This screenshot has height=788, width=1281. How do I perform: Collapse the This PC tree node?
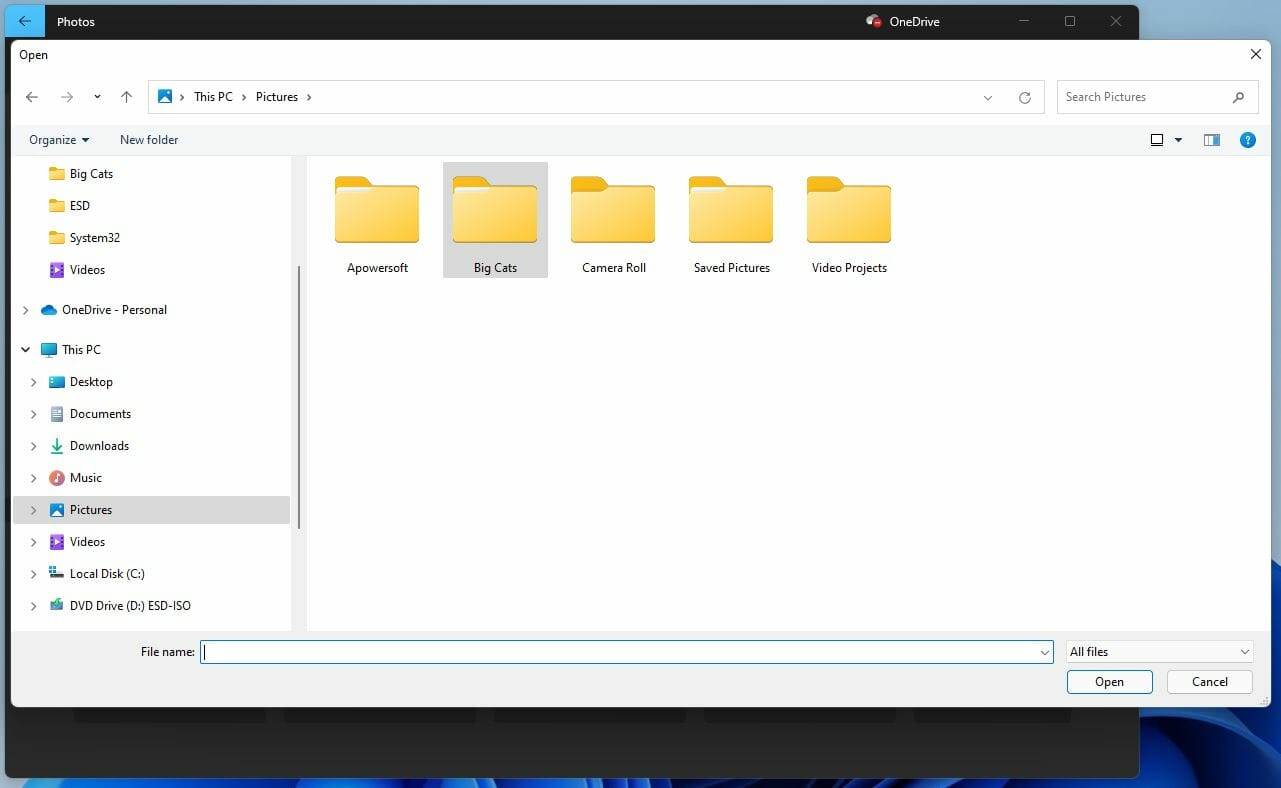tap(26, 349)
